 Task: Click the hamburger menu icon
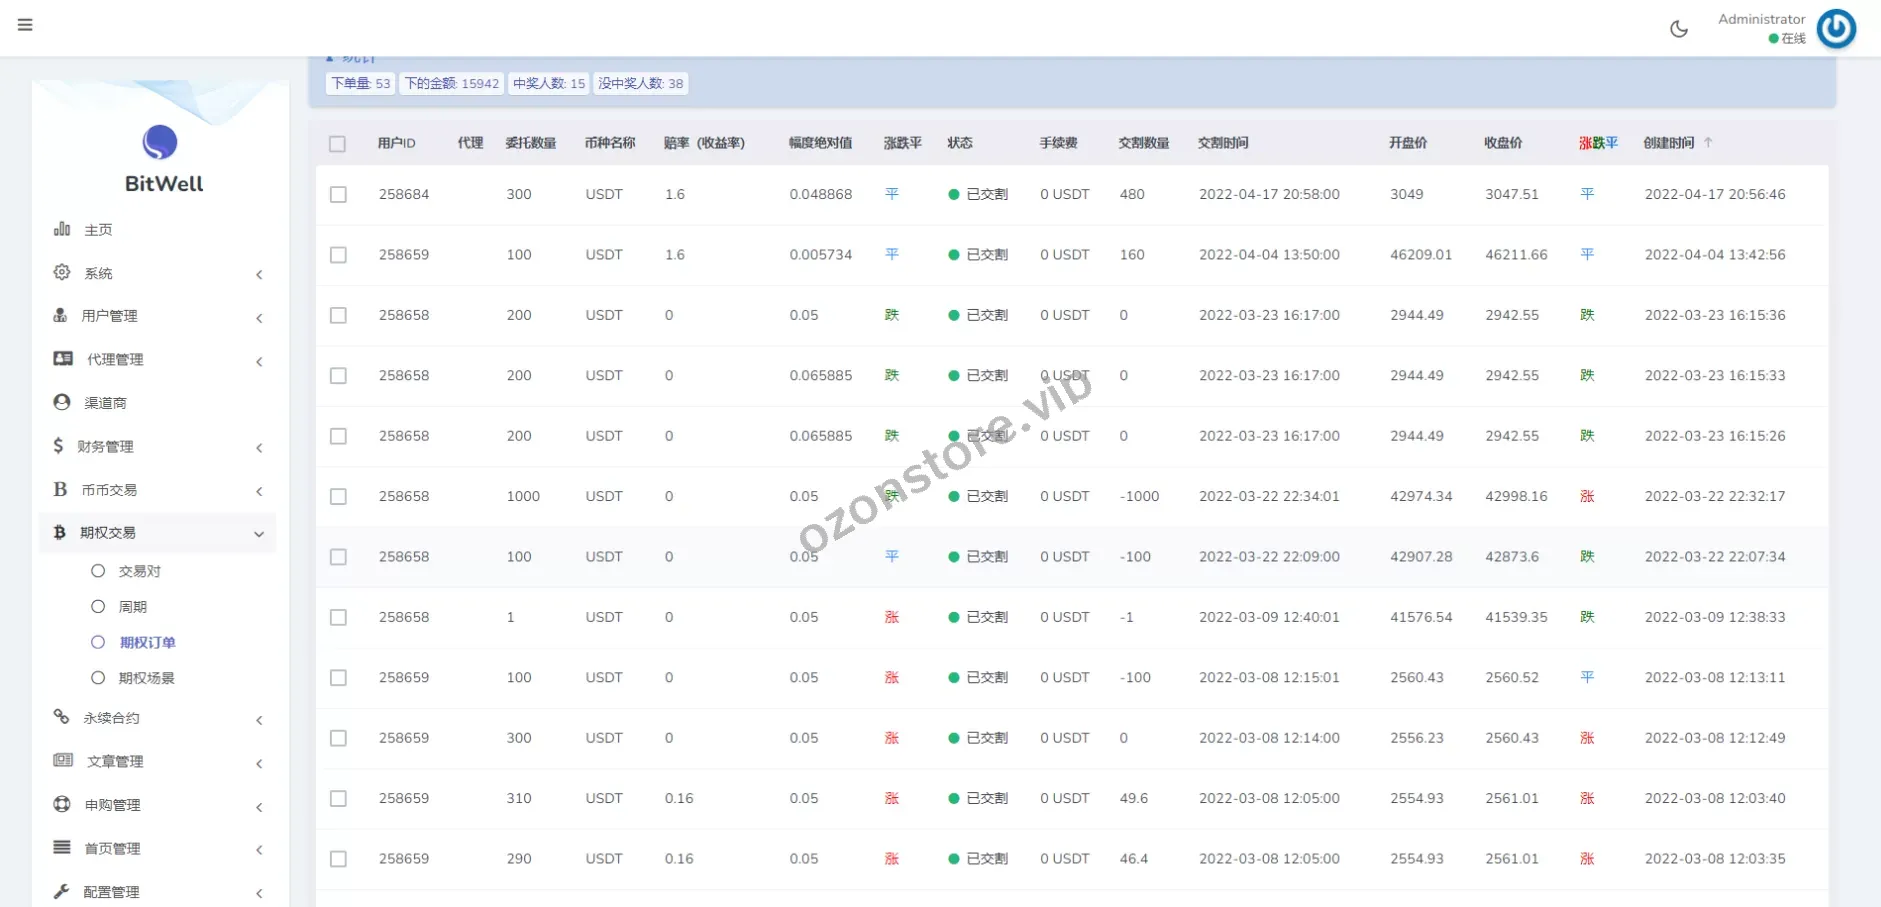25,25
